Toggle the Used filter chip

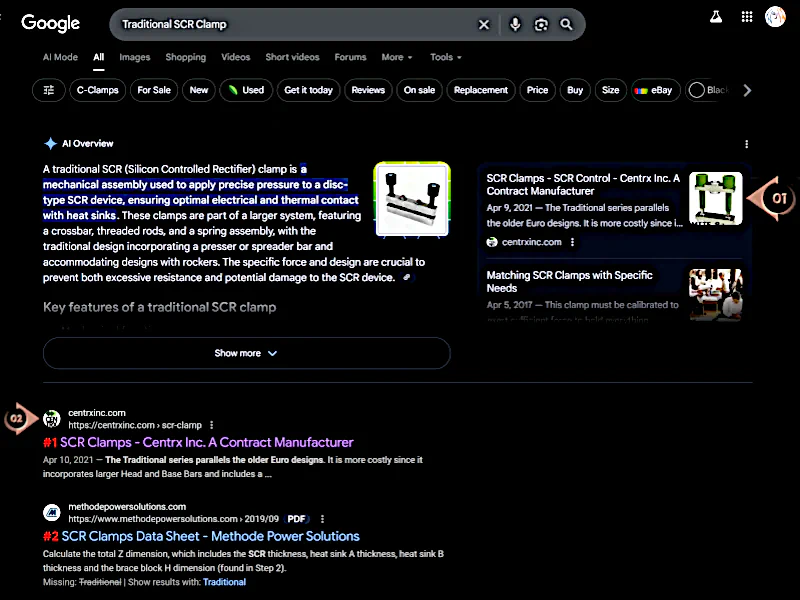tap(245, 90)
